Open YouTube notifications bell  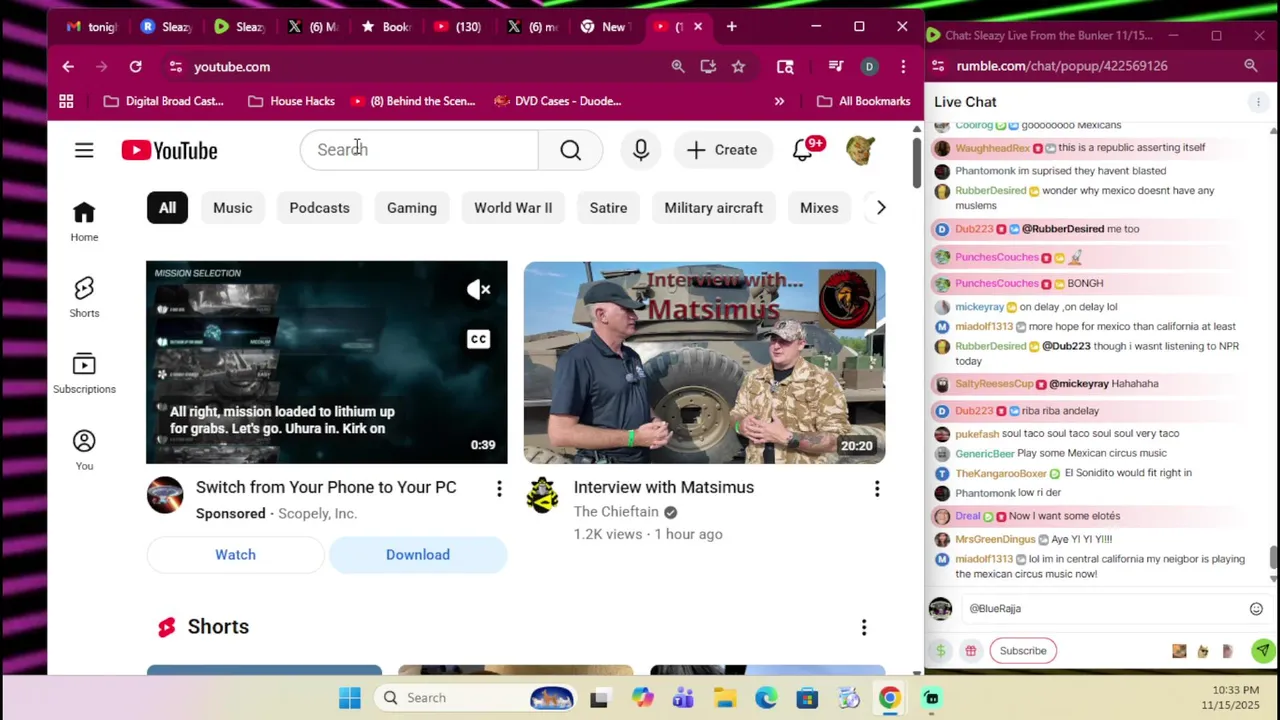tap(803, 150)
